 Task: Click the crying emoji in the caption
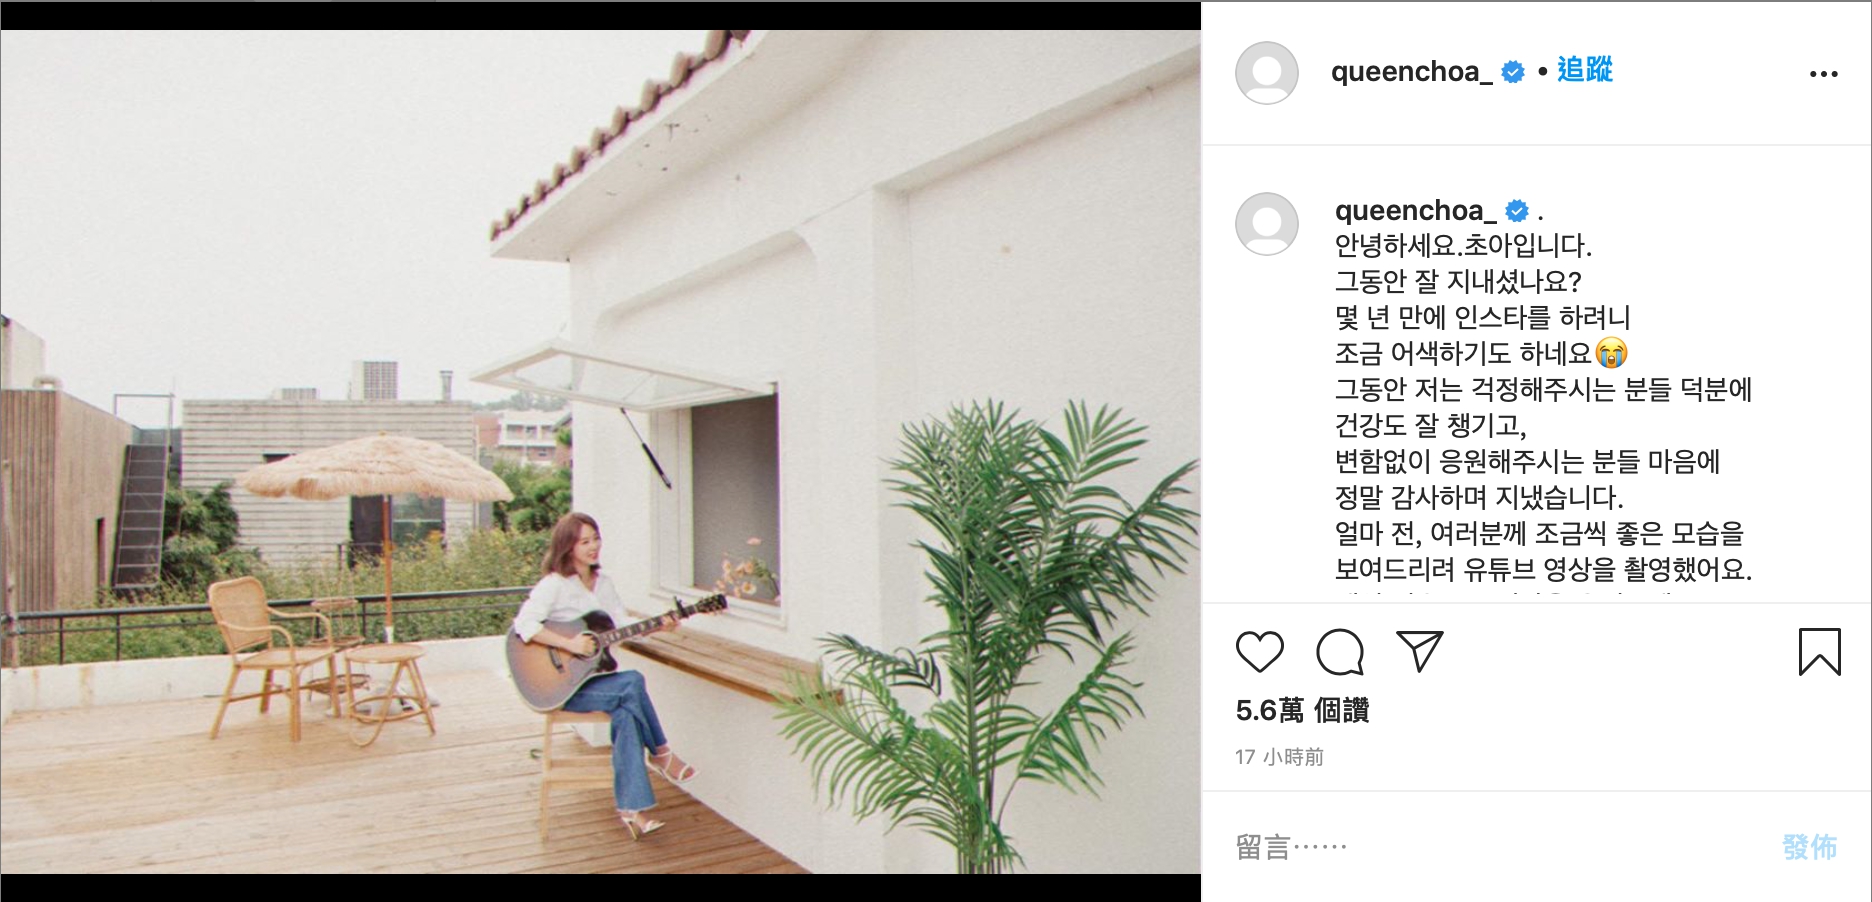click(x=1611, y=353)
